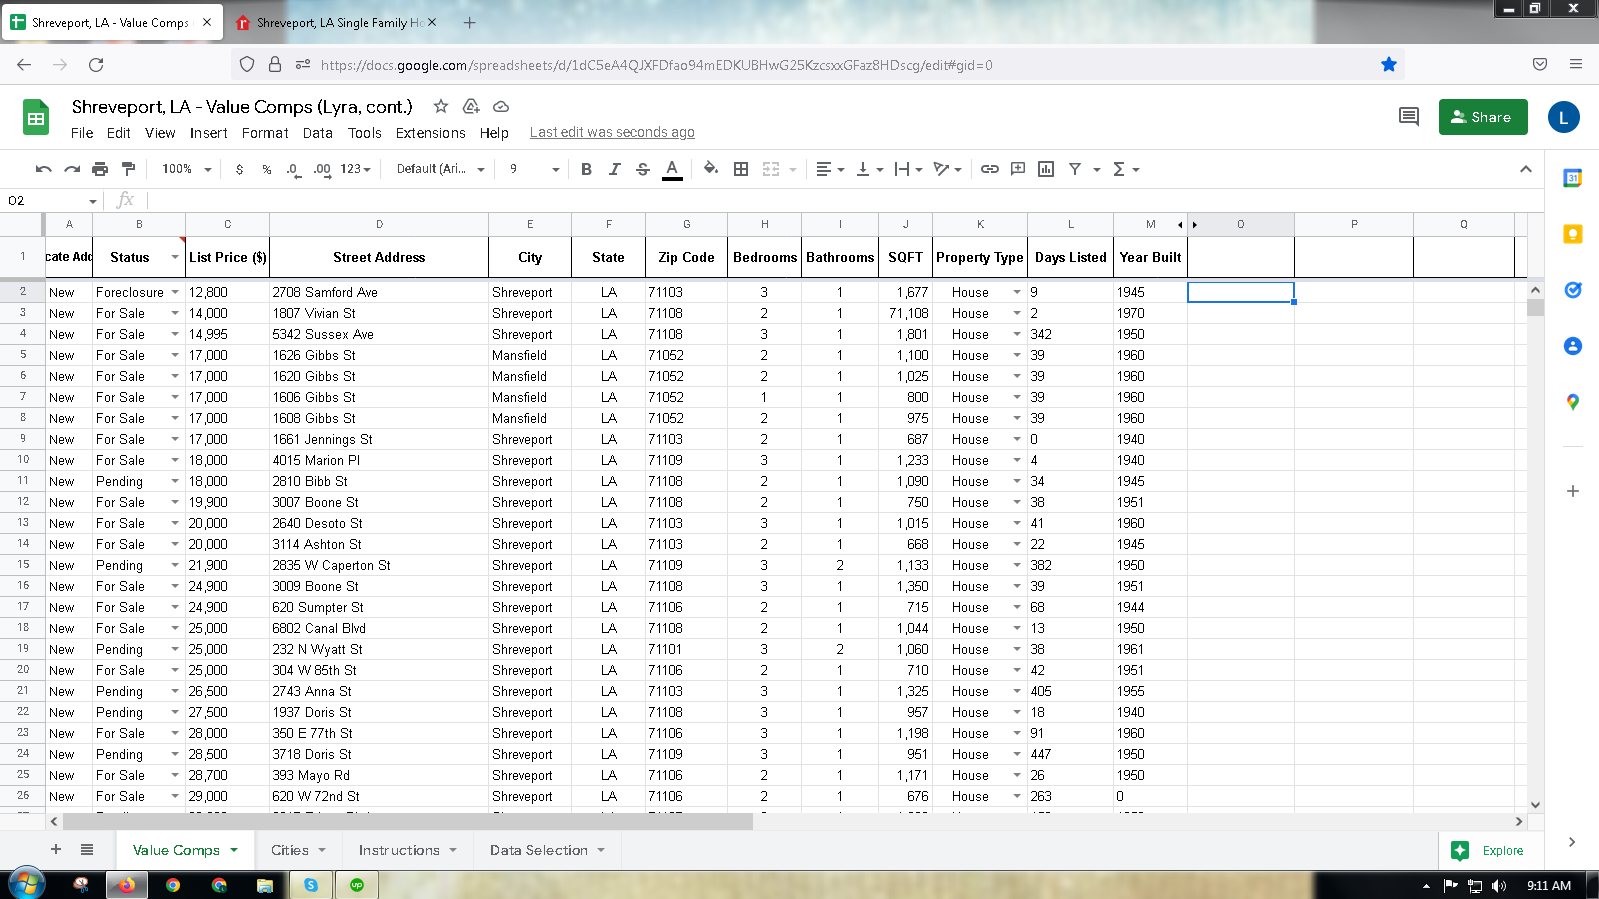Screen dimensions: 1599x899
Task: Toggle bold formatting
Action: pos(586,169)
